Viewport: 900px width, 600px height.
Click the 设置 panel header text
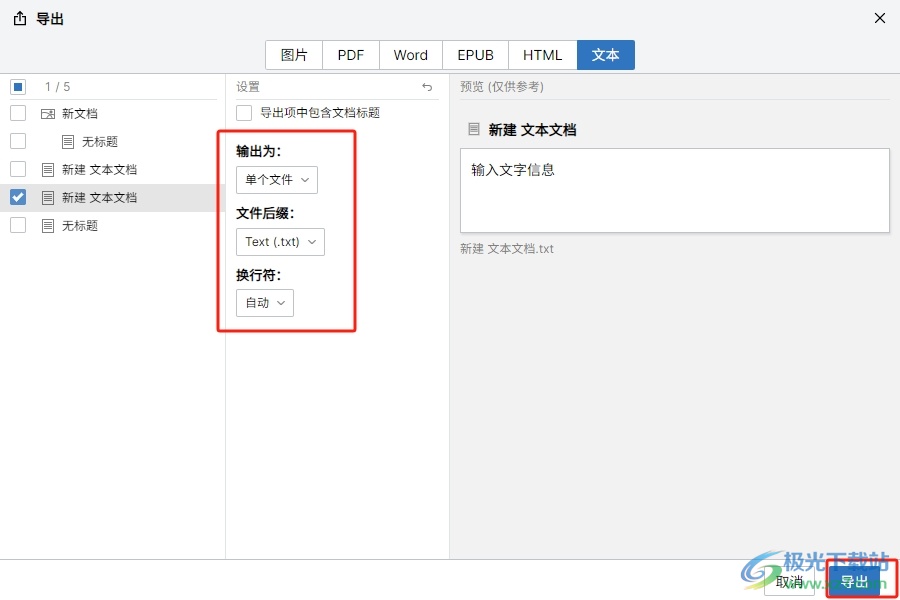[248, 87]
